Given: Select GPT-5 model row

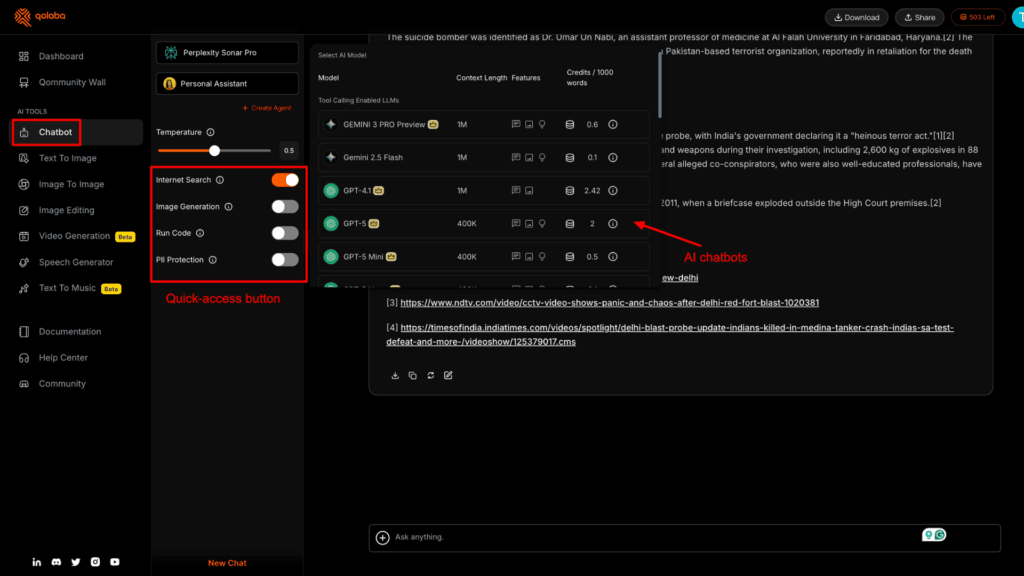Looking at the screenshot, I should pos(484,223).
